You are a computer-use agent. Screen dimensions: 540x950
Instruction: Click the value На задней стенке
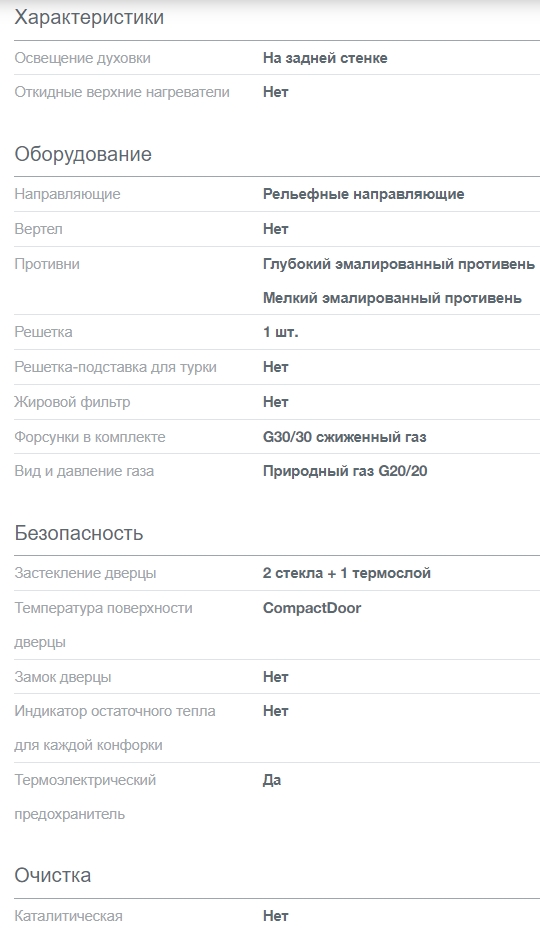point(325,58)
